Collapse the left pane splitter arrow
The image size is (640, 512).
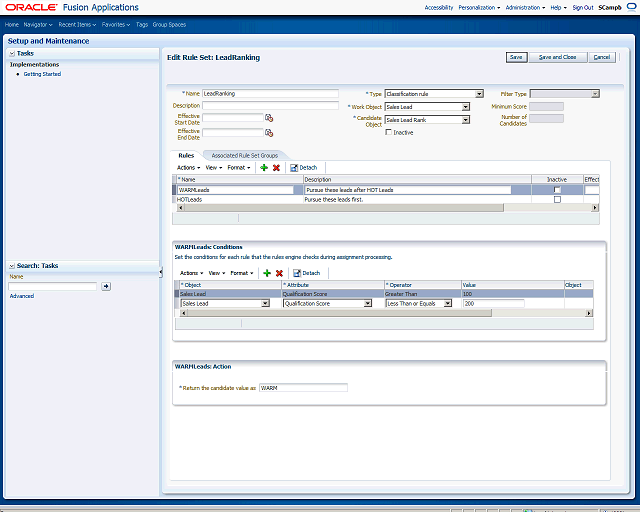161,272
